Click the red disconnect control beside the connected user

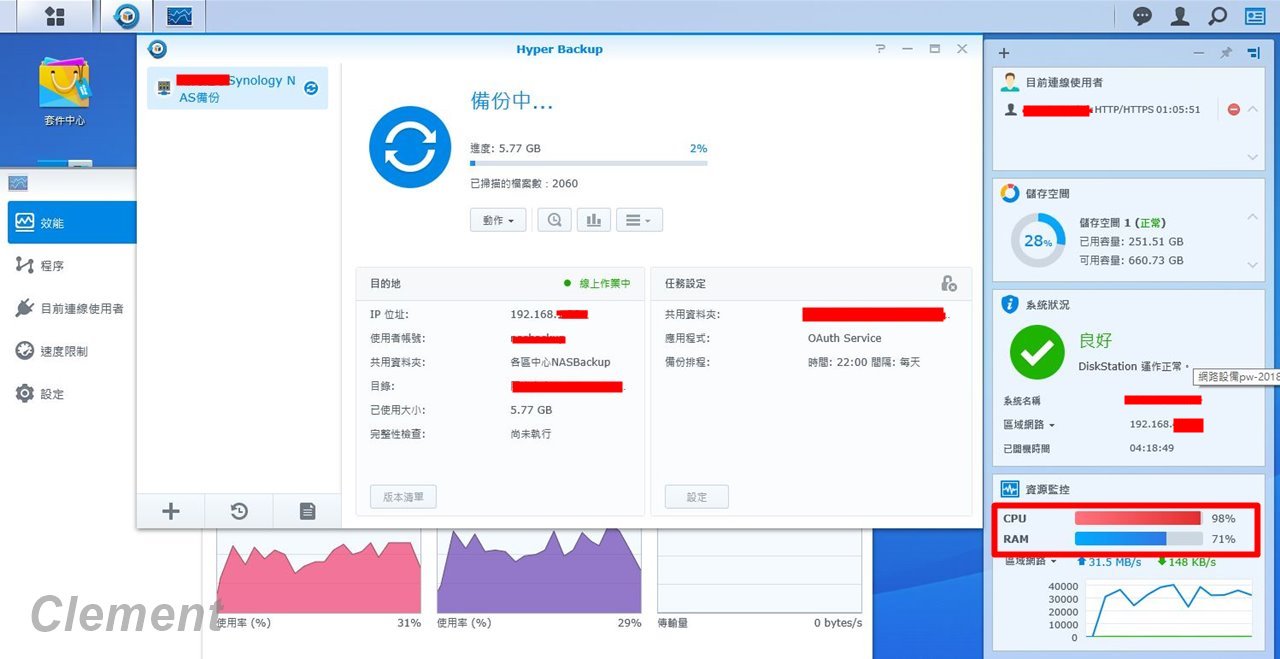(x=1234, y=109)
